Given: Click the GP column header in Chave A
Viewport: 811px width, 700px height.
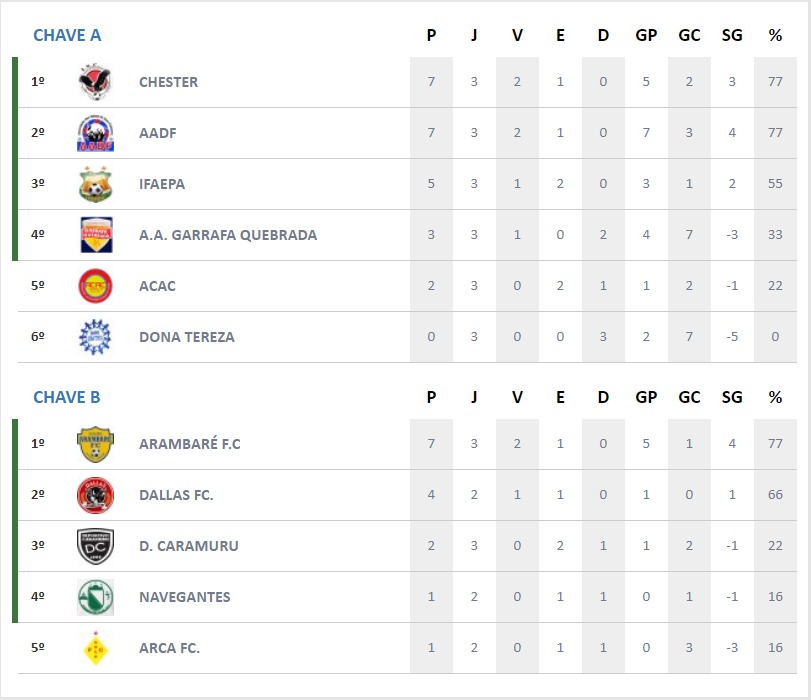Looking at the screenshot, I should point(646,35).
